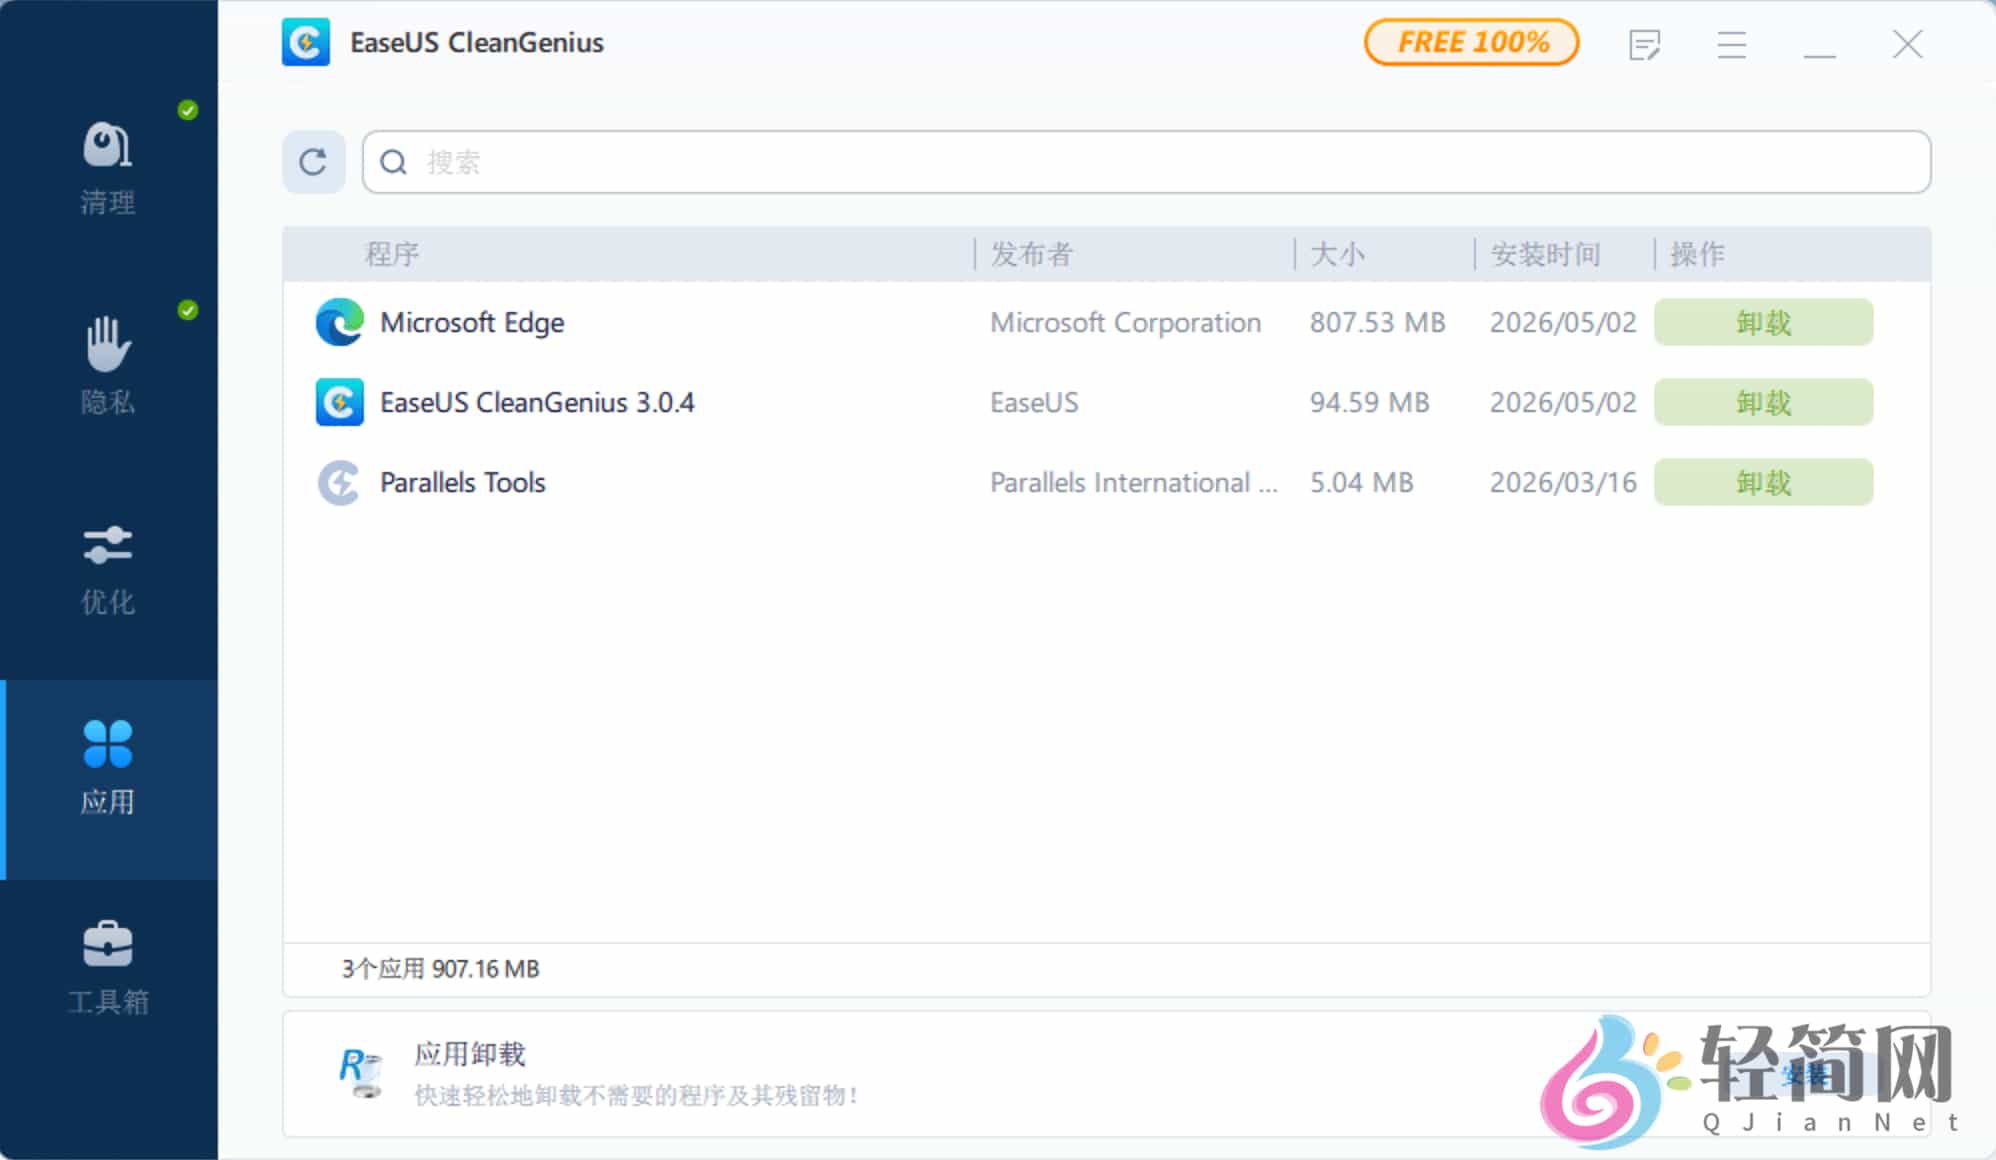Open the 清理 cleanup section
1996x1160 pixels.
[x=108, y=168]
